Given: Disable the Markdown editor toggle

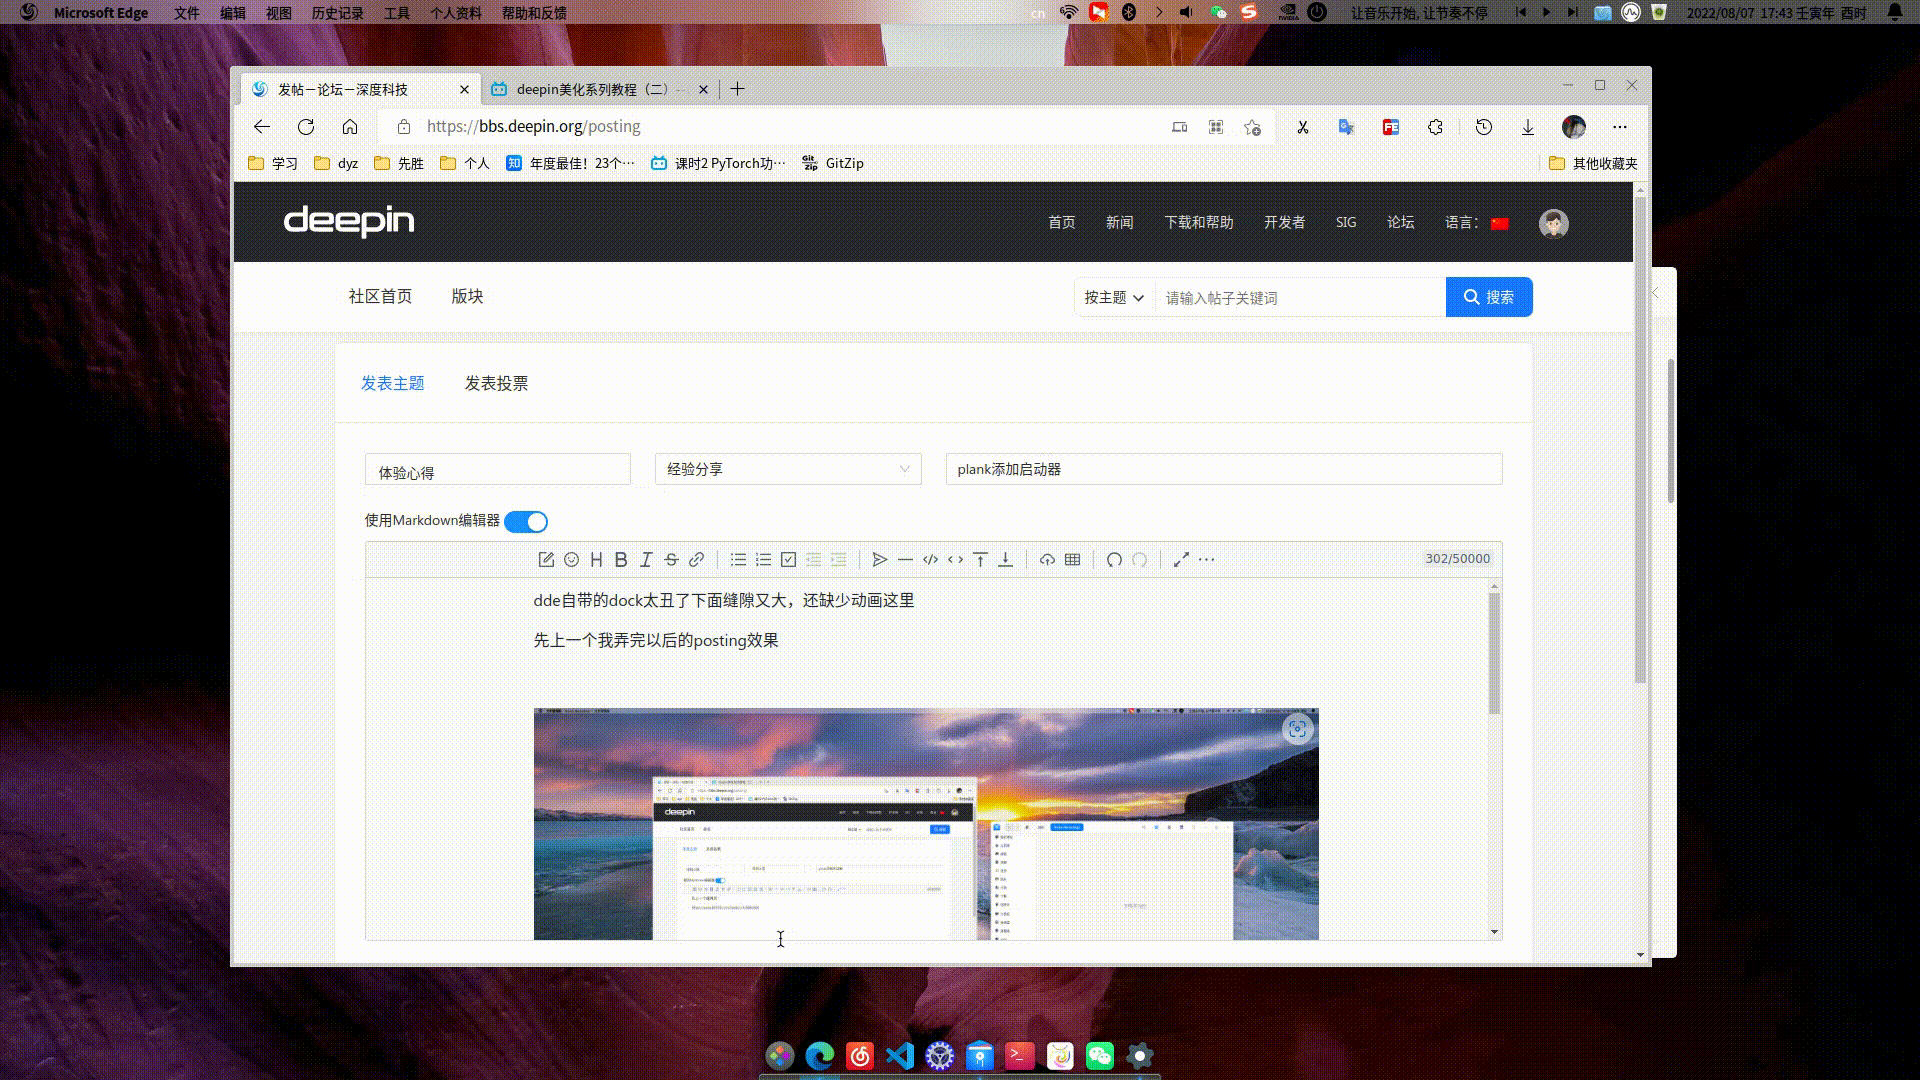Looking at the screenshot, I should tap(526, 521).
